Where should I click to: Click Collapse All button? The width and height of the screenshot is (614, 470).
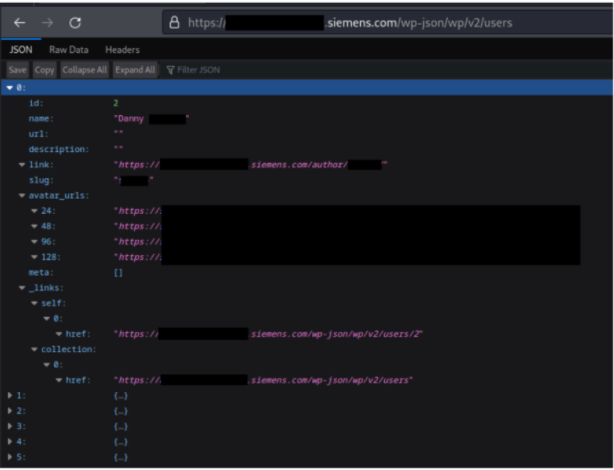(85, 70)
